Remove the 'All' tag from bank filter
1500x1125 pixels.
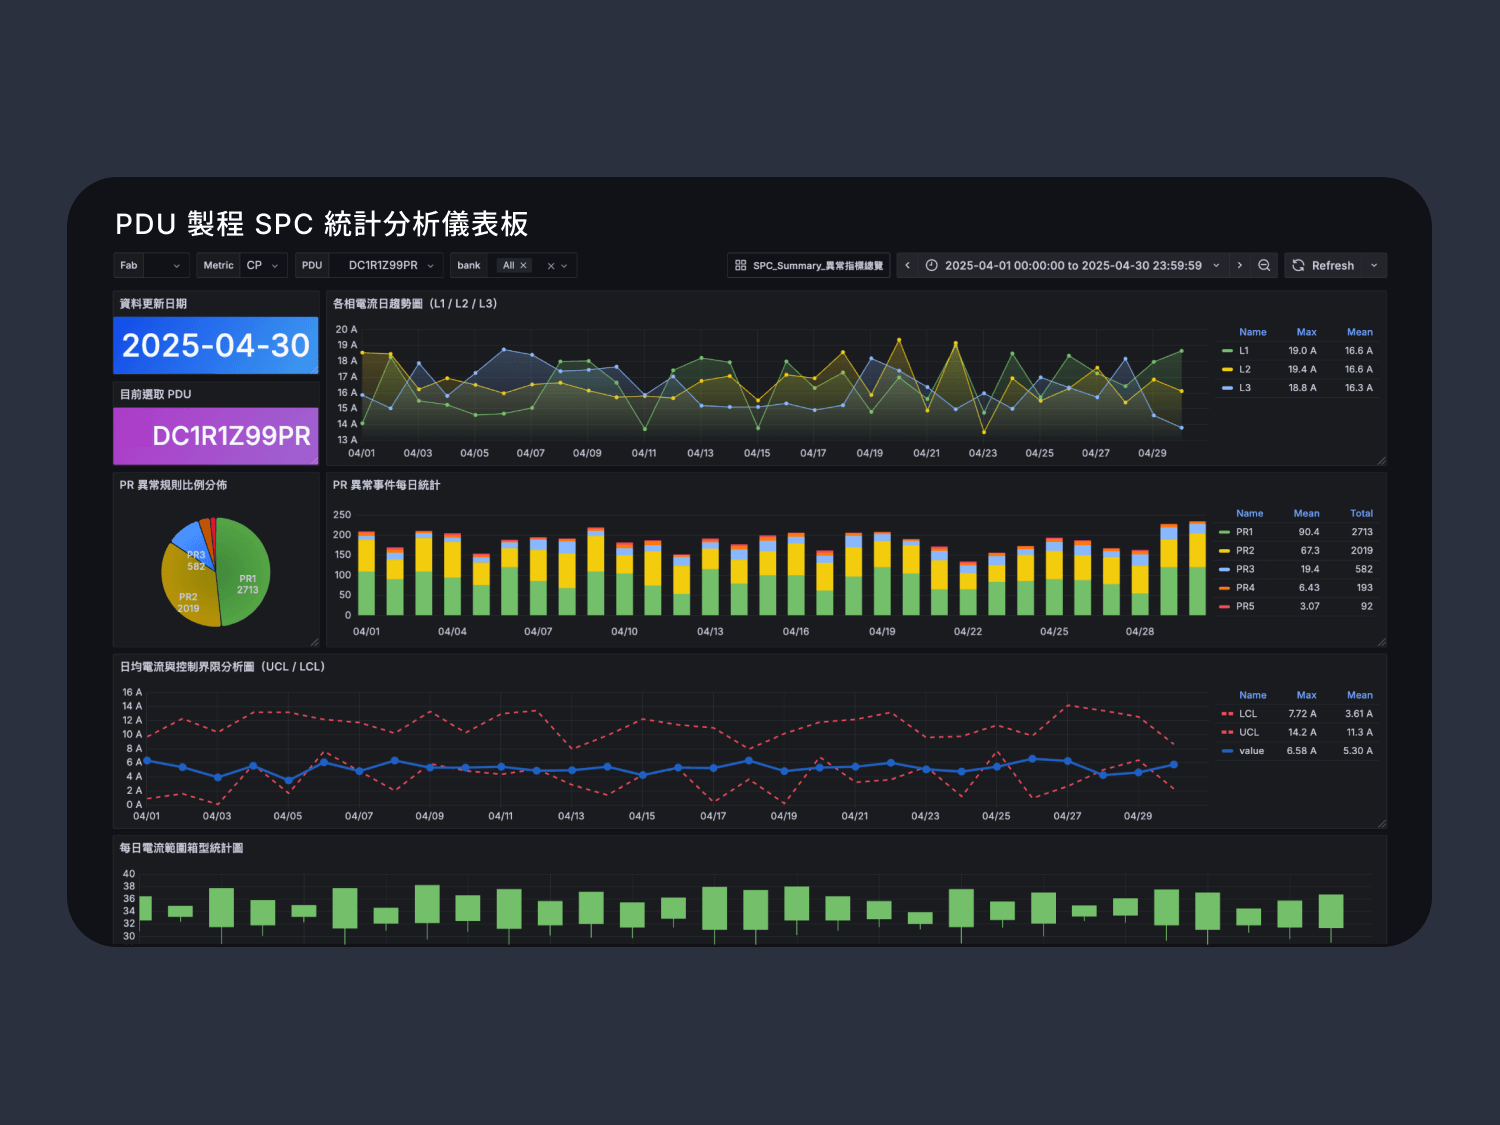click(523, 266)
